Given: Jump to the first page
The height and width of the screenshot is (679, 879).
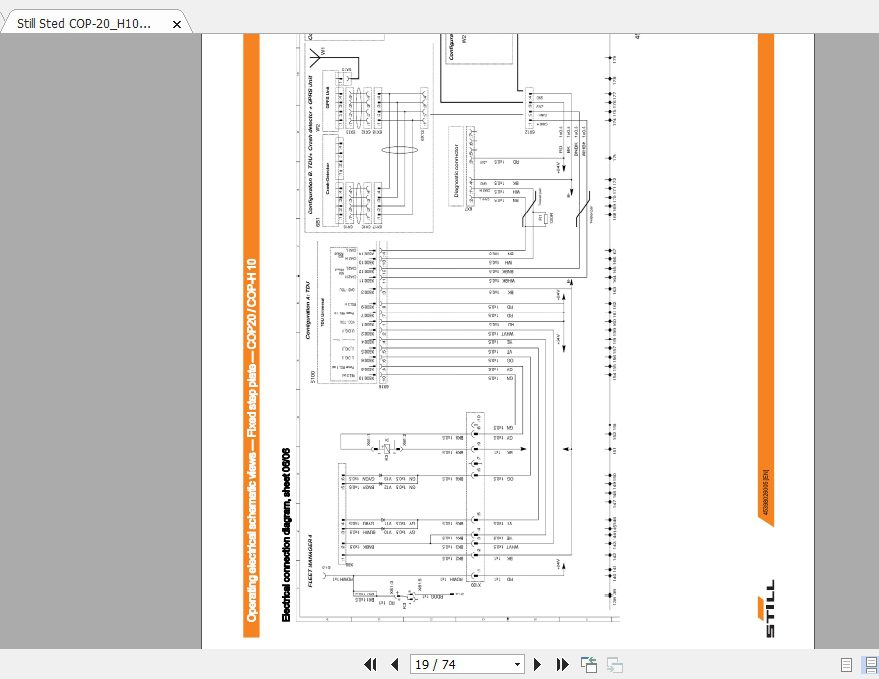Looking at the screenshot, I should coord(370,665).
